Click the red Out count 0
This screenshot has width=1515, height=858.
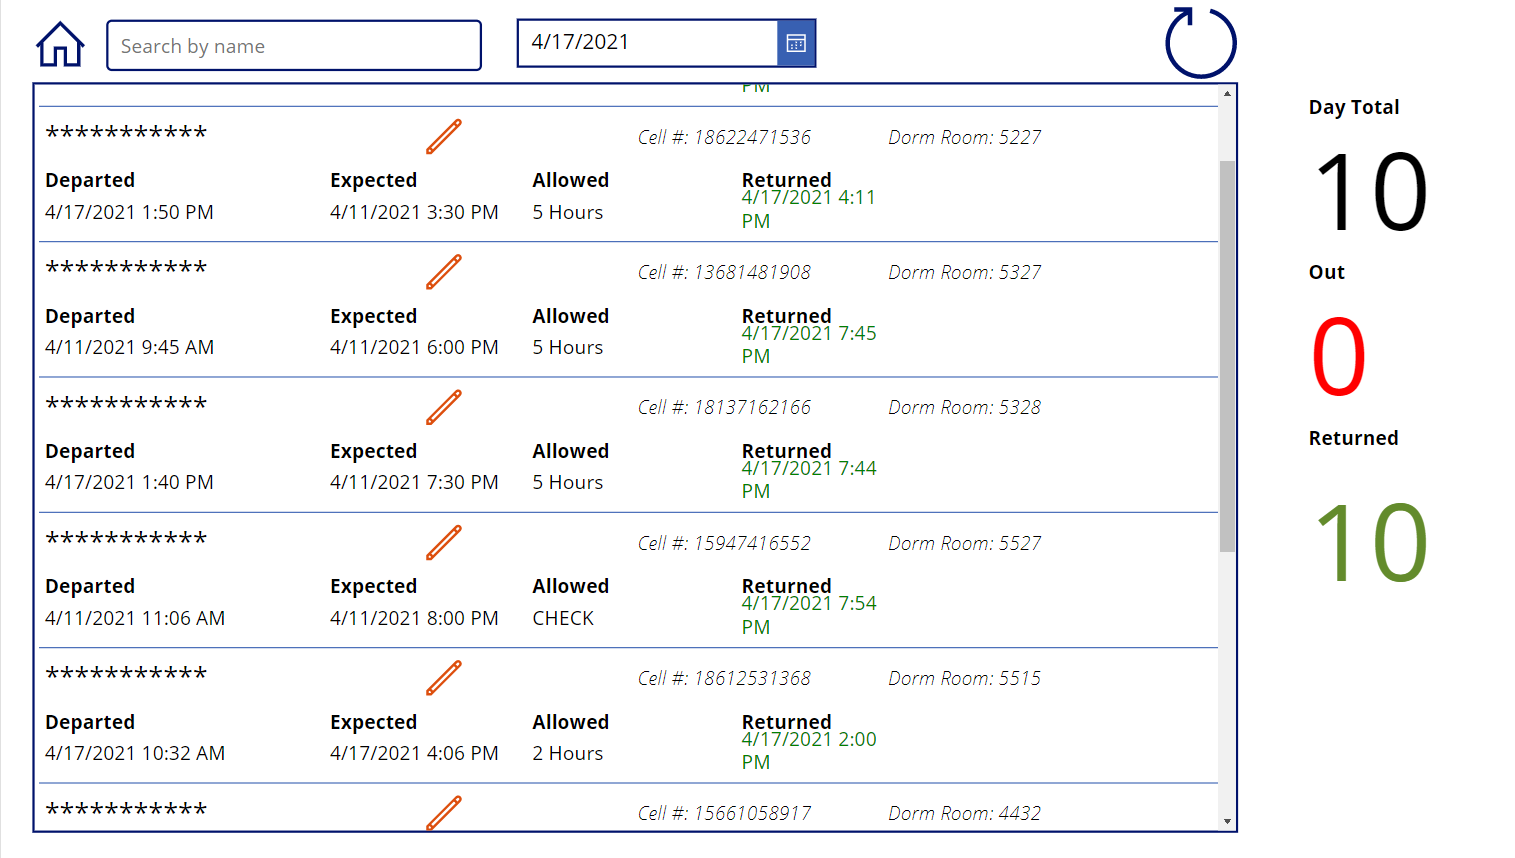1339,357
